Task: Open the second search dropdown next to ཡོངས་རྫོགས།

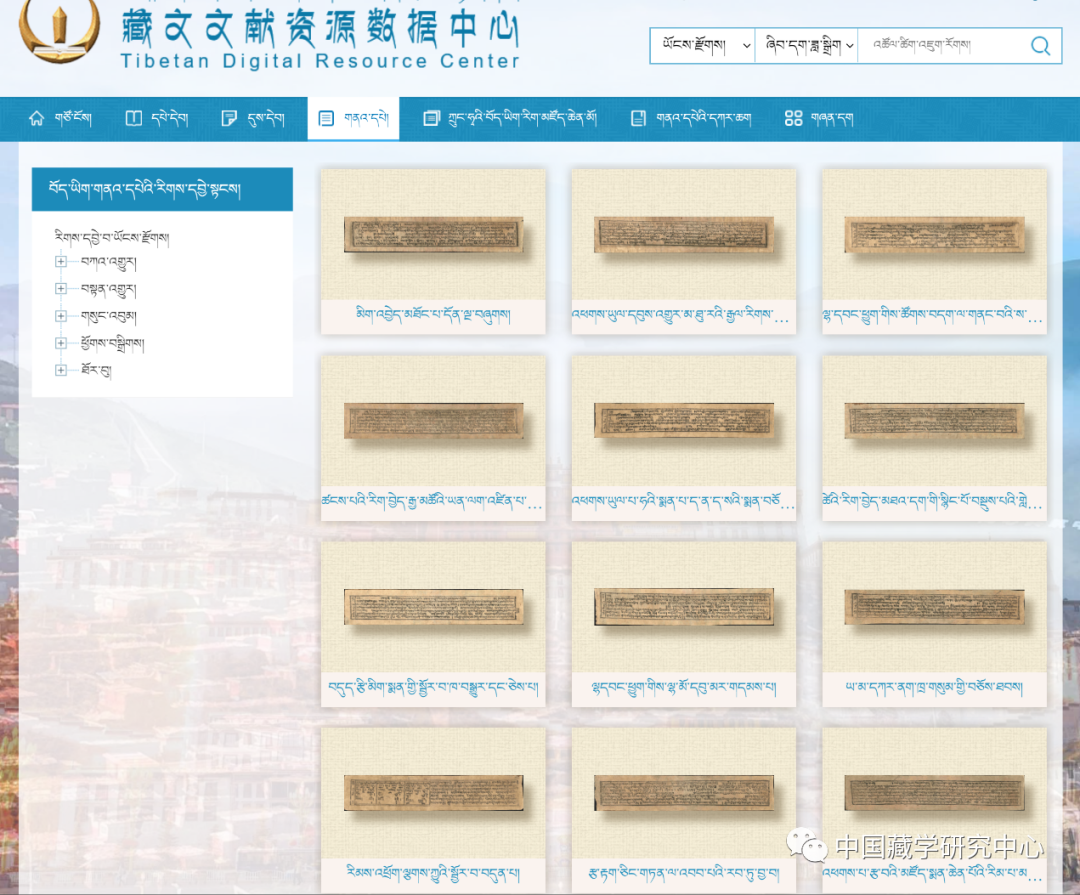Action: pos(807,46)
